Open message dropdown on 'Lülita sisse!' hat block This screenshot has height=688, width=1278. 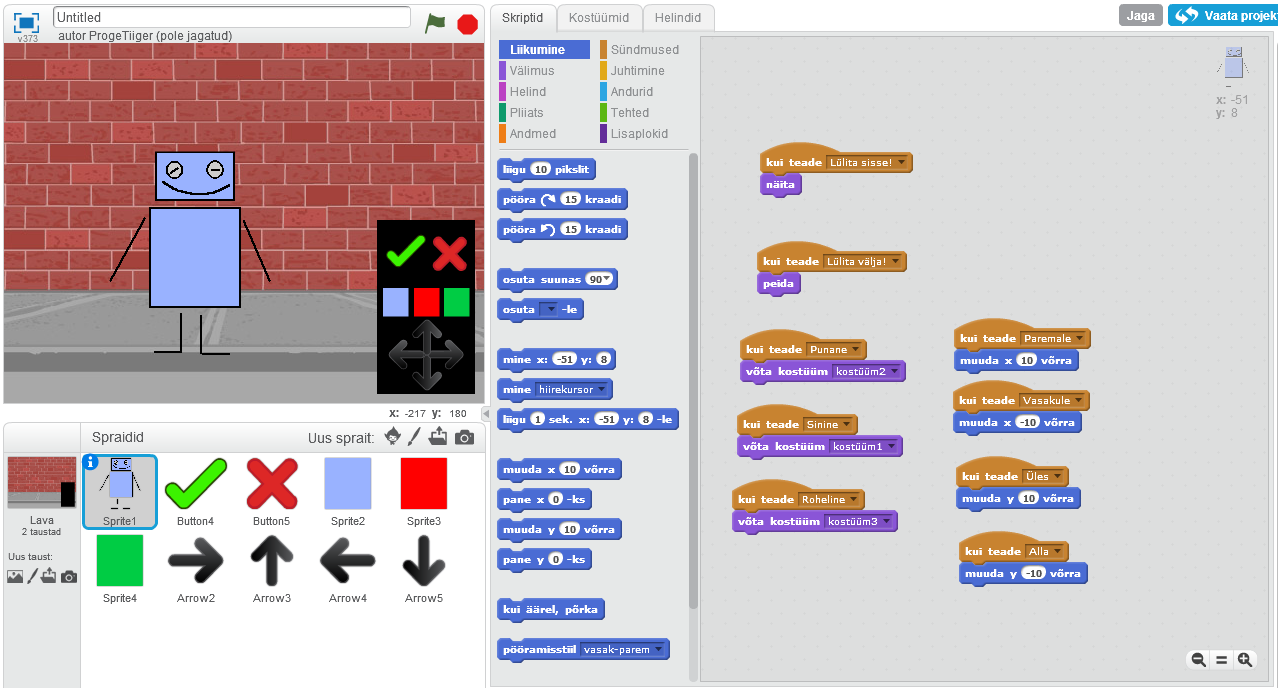pos(901,162)
